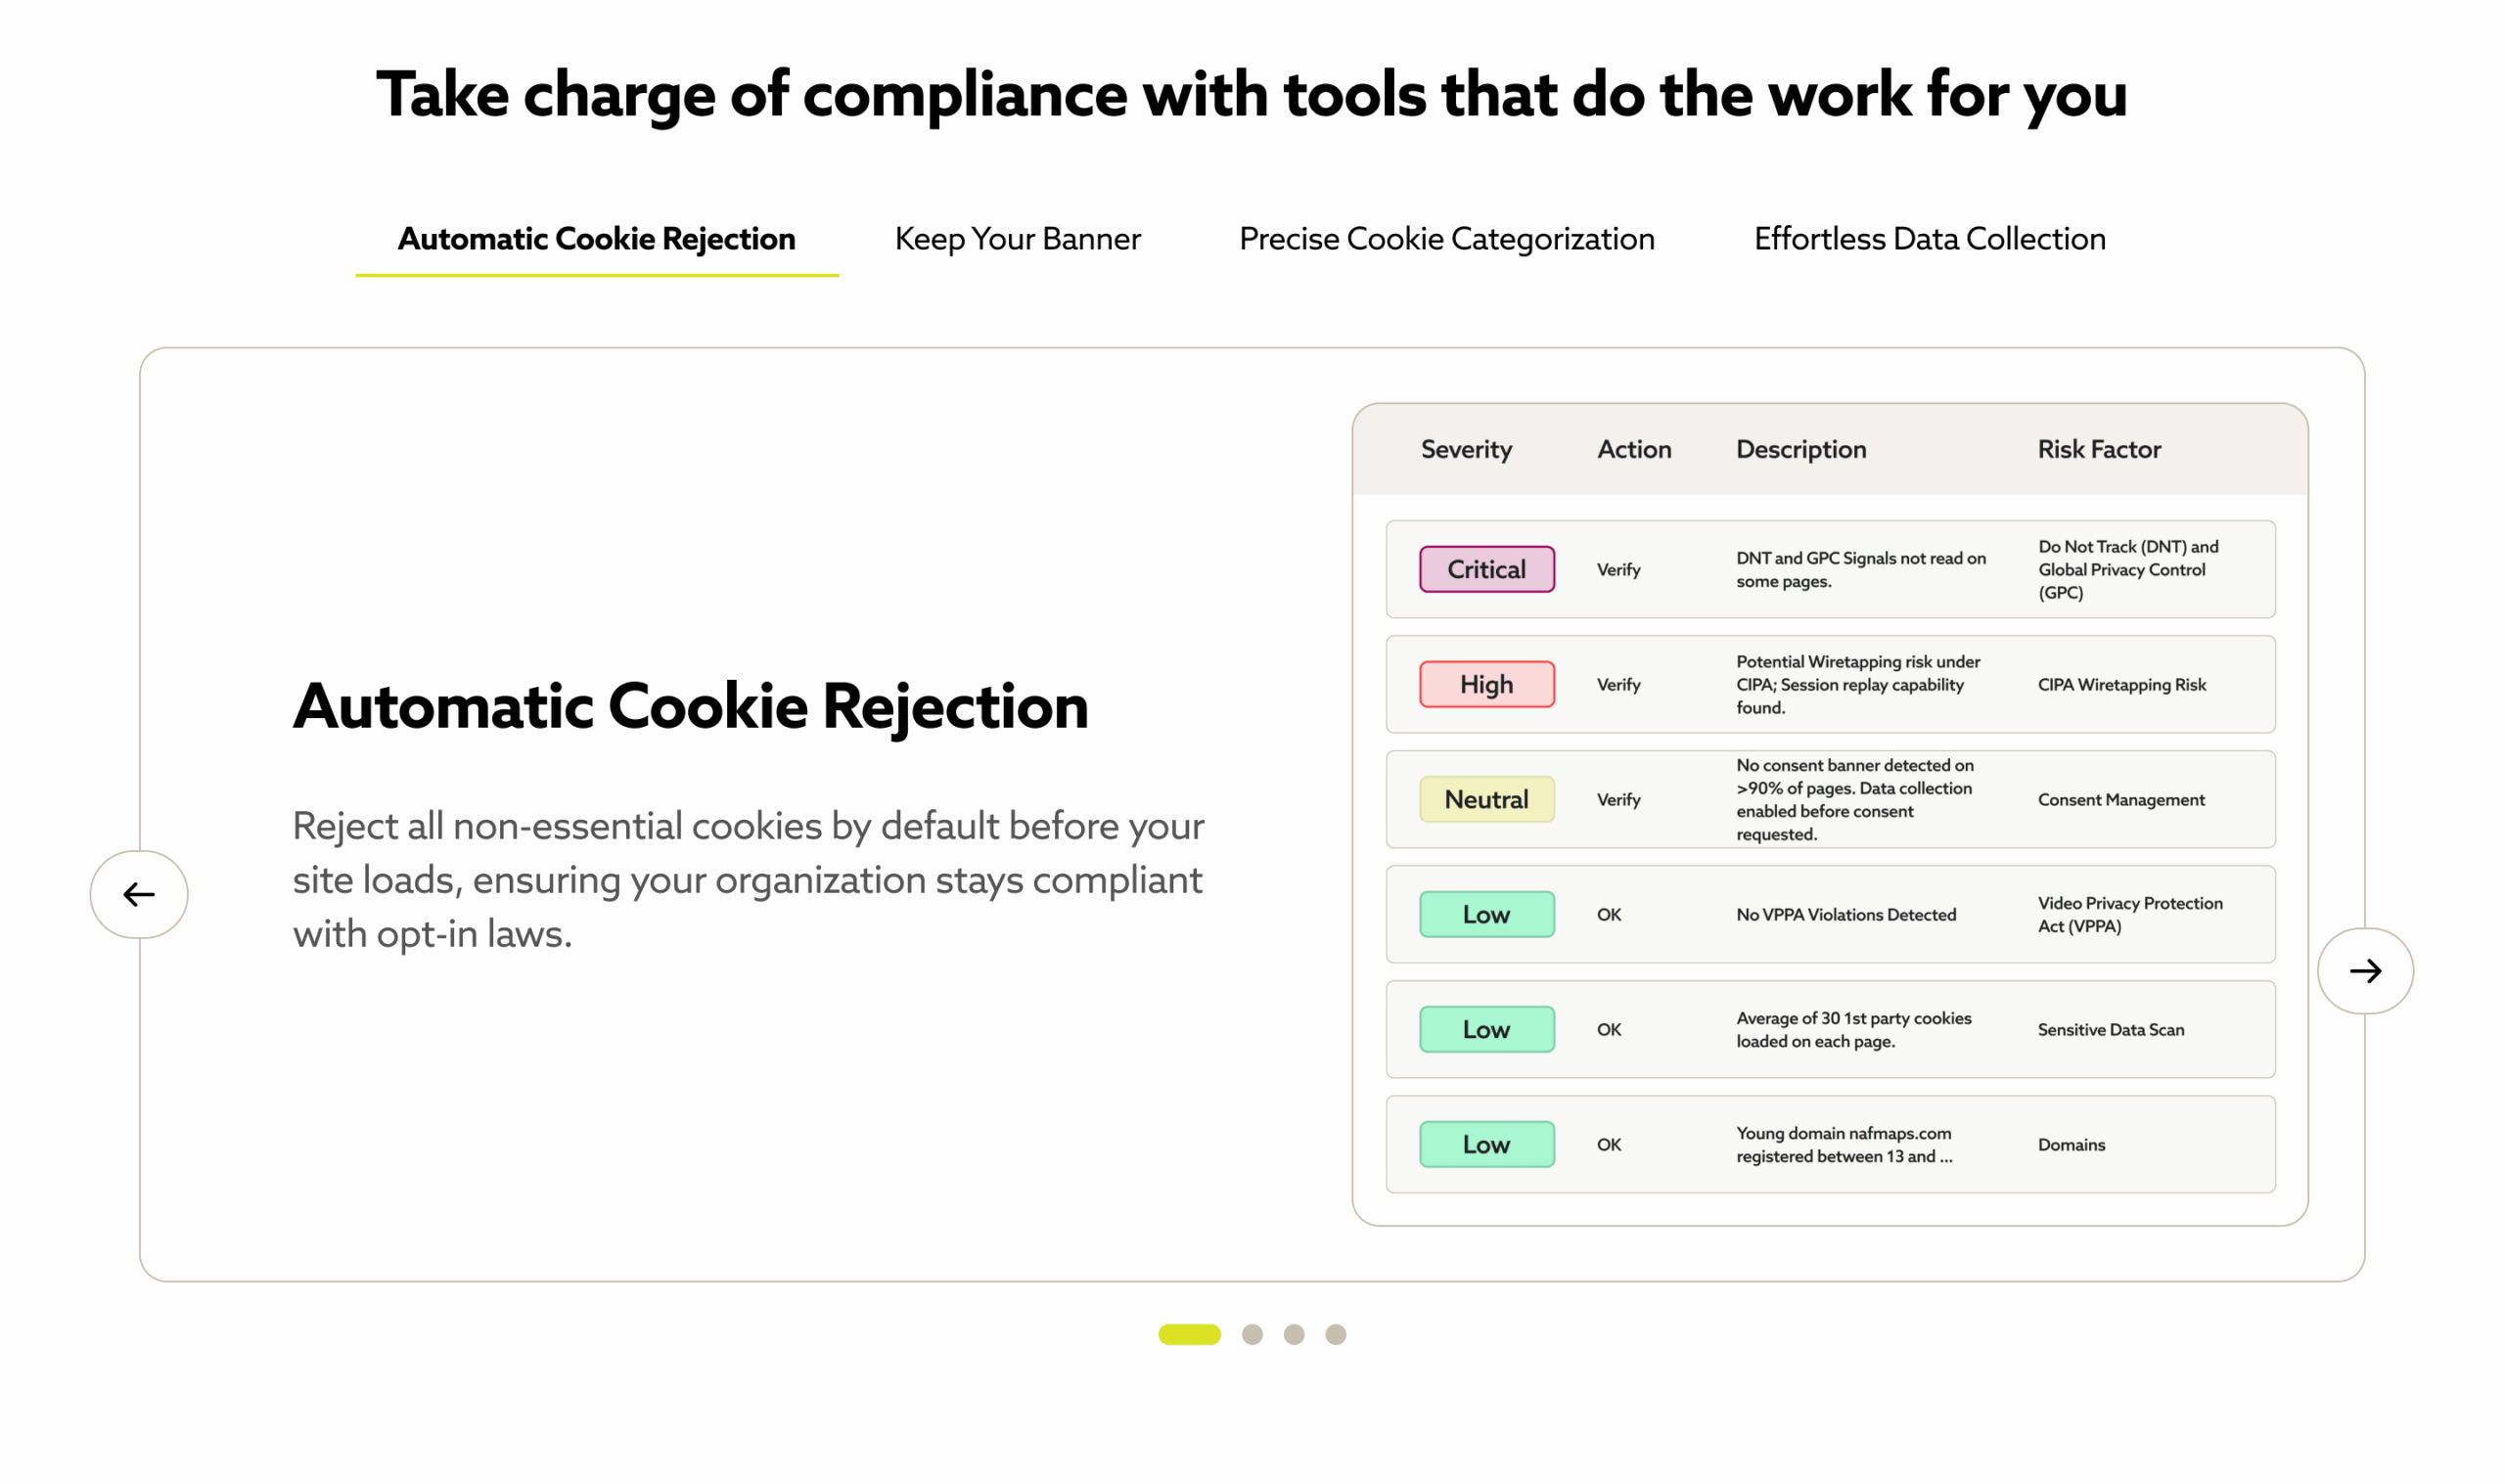Click the previous slide left arrow
Screen dimensions: 2505x1484
point(139,894)
